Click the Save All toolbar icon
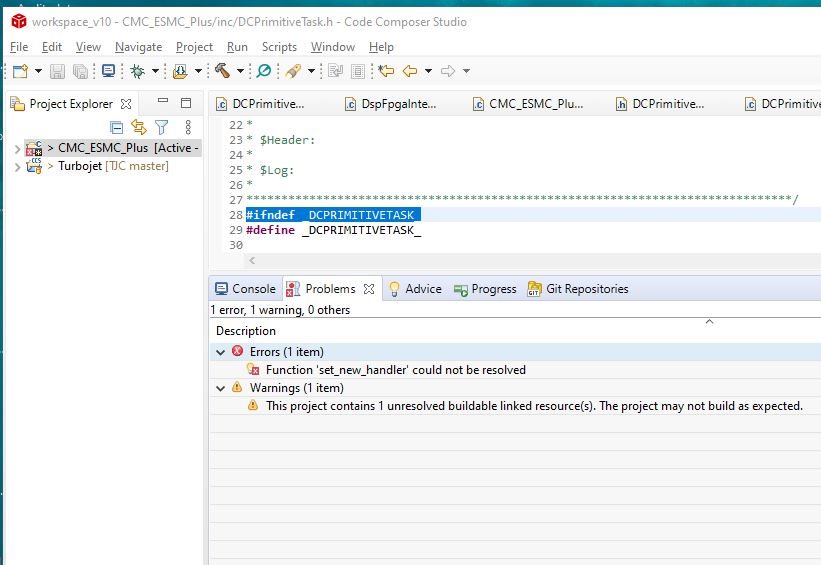This screenshot has width=821, height=565. tap(80, 71)
